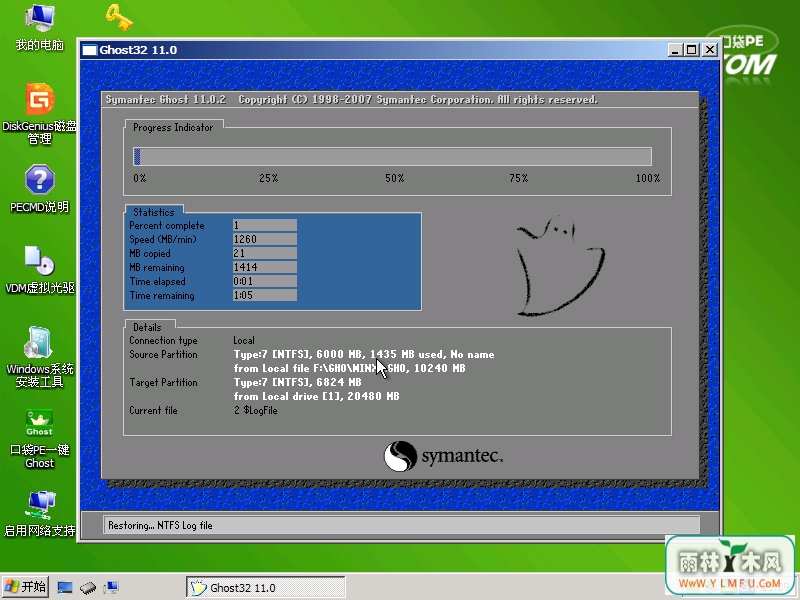Maximize the Ghost32 11.0 window
Screen dimensions: 800x600
tap(692, 50)
